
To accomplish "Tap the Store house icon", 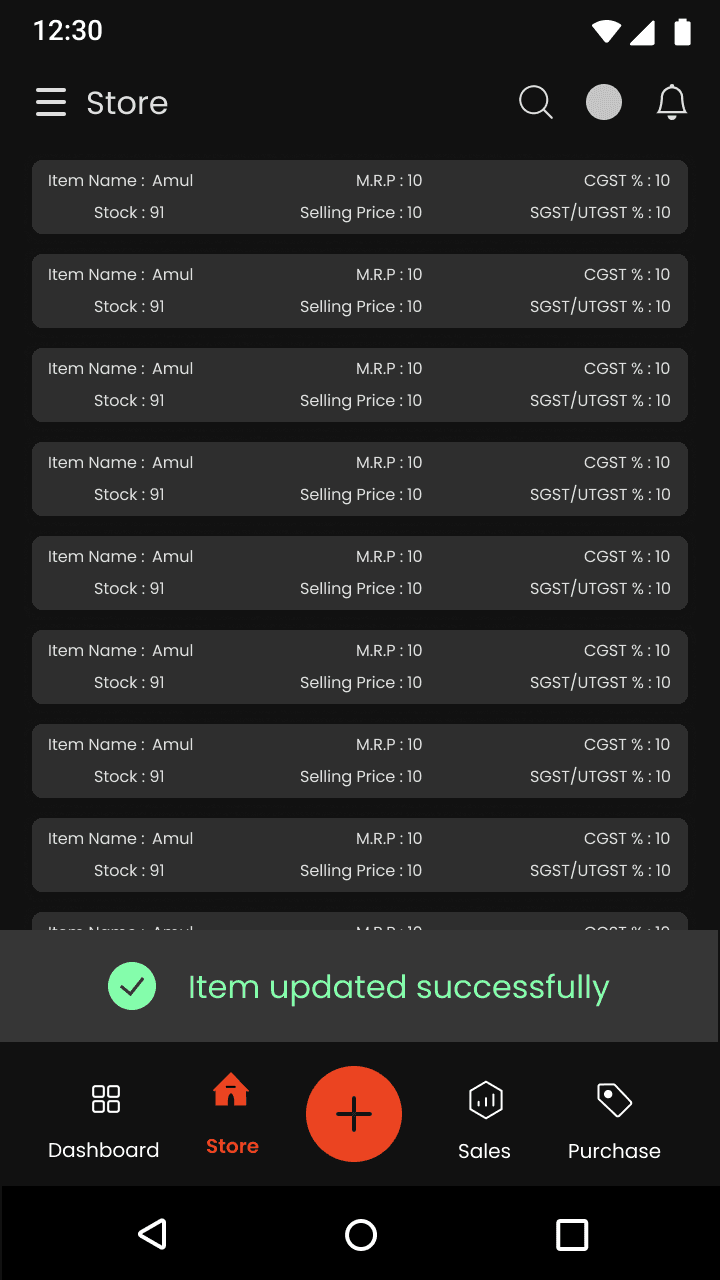I will click(231, 1091).
